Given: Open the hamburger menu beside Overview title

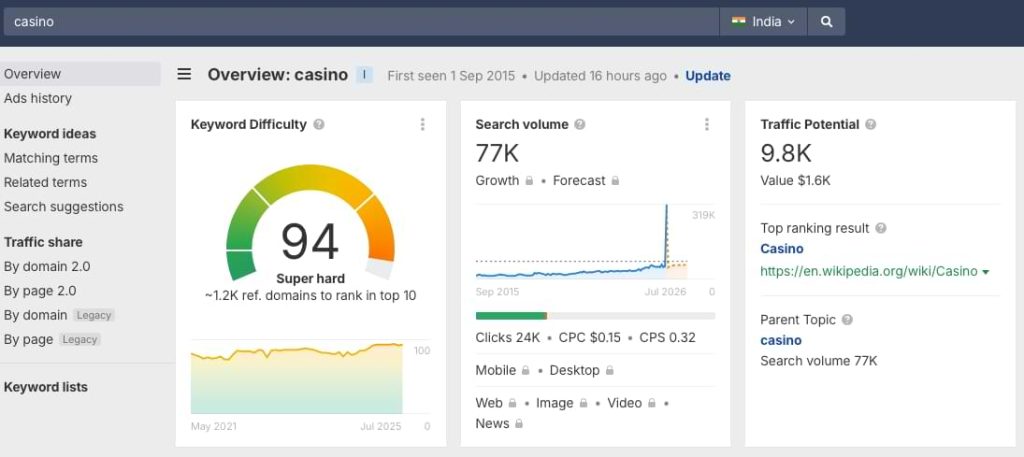Looking at the screenshot, I should click(x=184, y=74).
